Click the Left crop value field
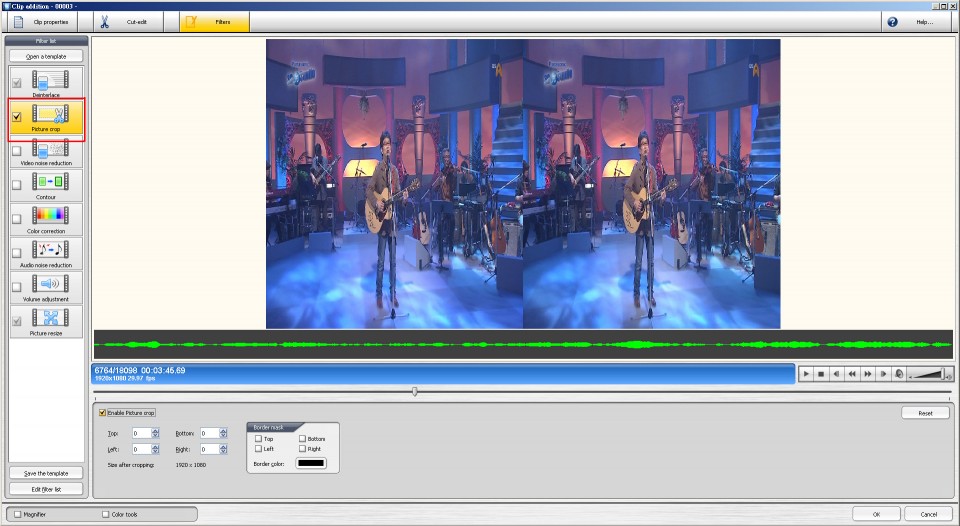The image size is (960, 526). tap(141, 449)
